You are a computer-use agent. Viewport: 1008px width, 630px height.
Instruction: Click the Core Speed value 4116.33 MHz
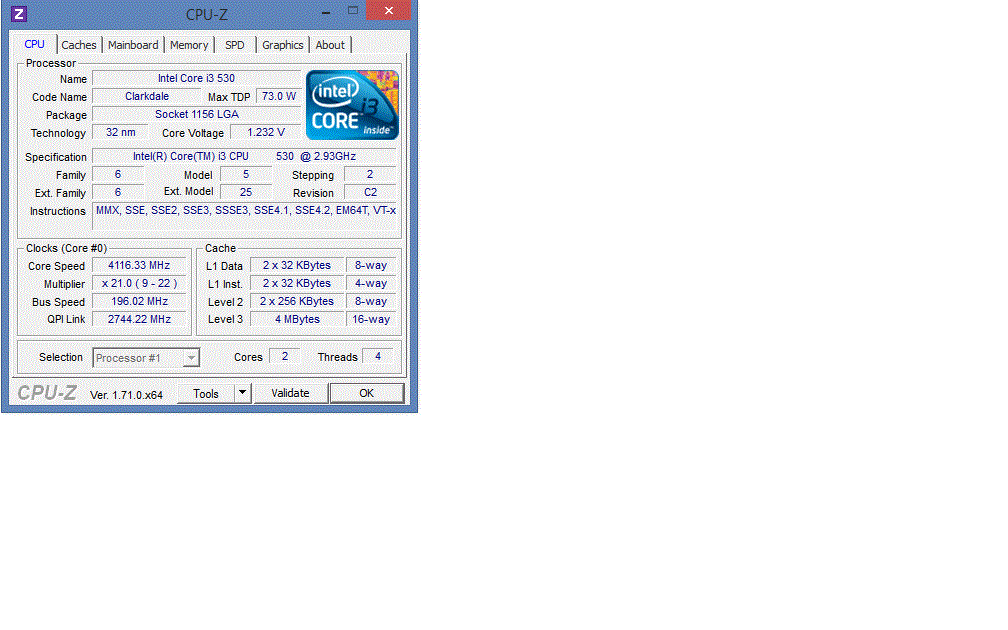pyautogui.click(x=139, y=266)
